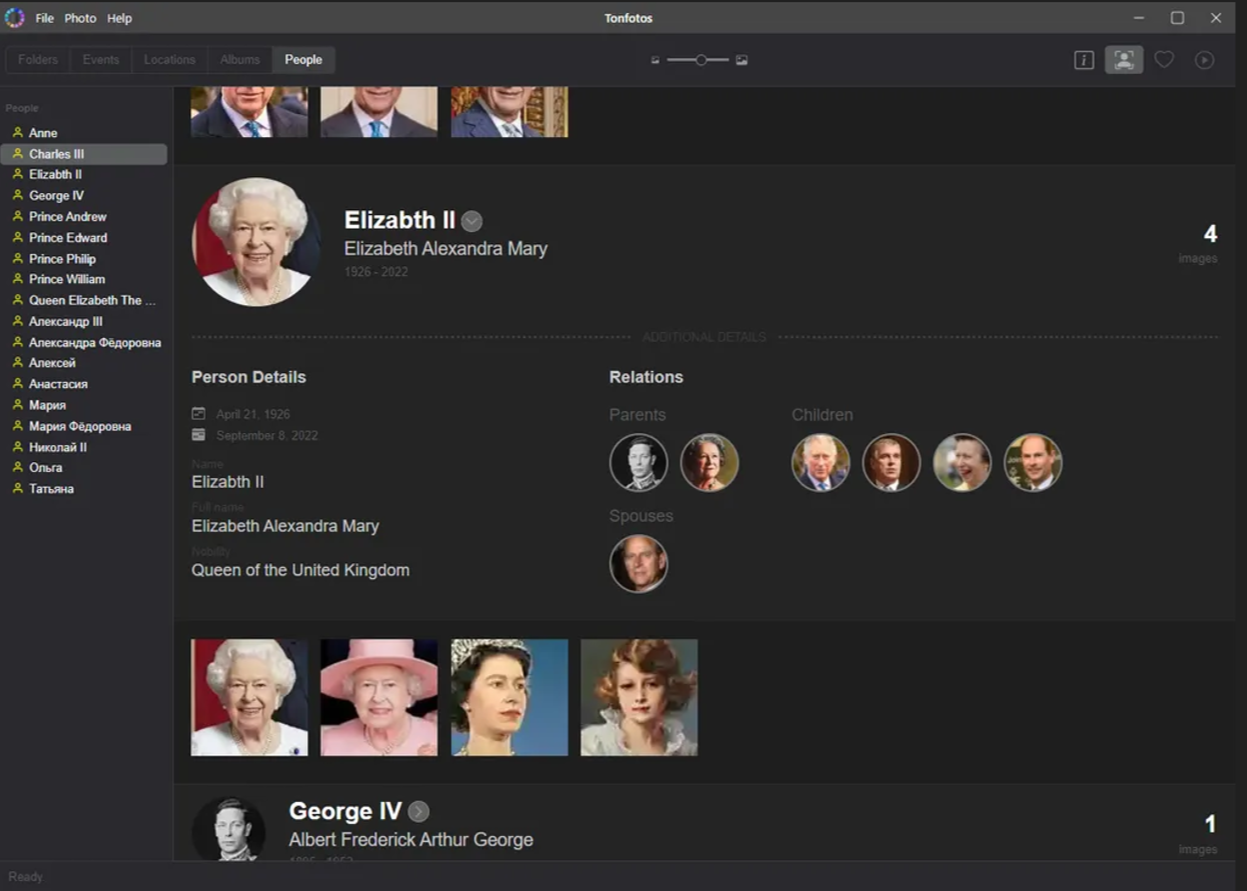
Task: Open the tiara portrait photo thumbnail
Action: pyautogui.click(x=509, y=698)
